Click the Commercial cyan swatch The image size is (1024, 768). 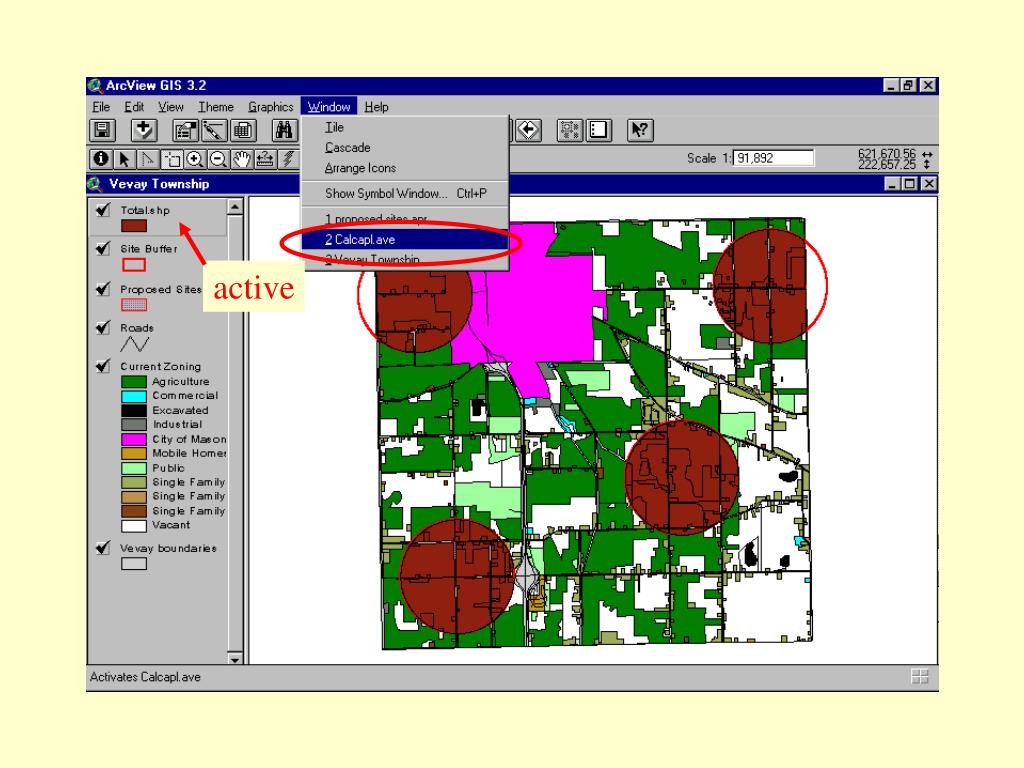click(134, 396)
